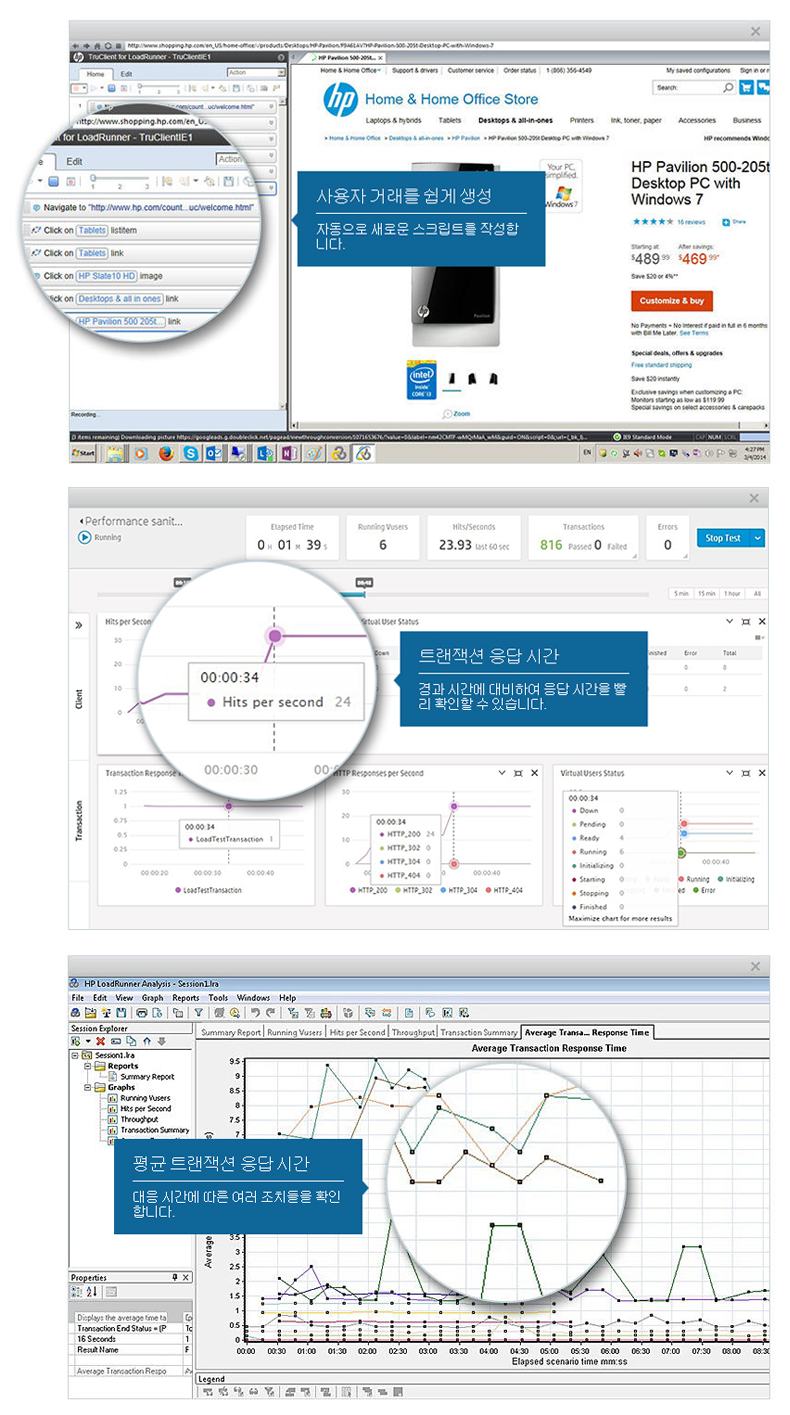The image size is (790, 1415).
Task: Maximize the HTTP Responses per Second chart
Action: [x=517, y=773]
